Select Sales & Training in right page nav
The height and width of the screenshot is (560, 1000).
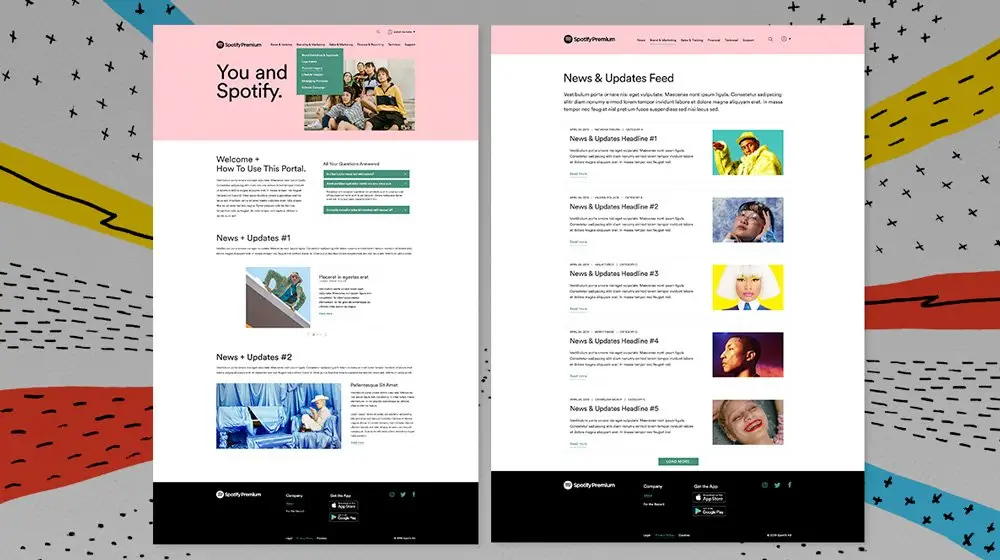[x=691, y=40]
